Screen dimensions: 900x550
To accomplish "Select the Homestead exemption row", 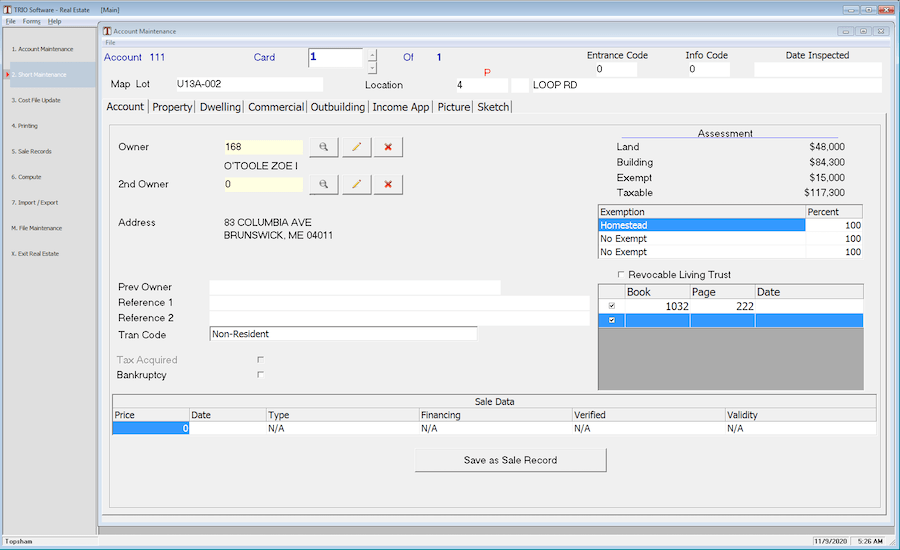I will (701, 226).
